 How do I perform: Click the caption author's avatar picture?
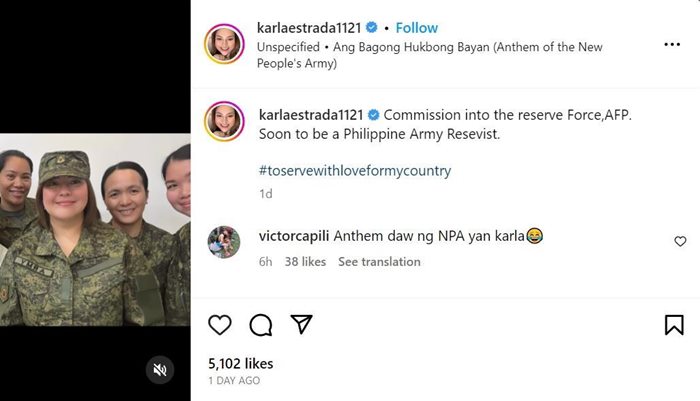click(x=224, y=120)
